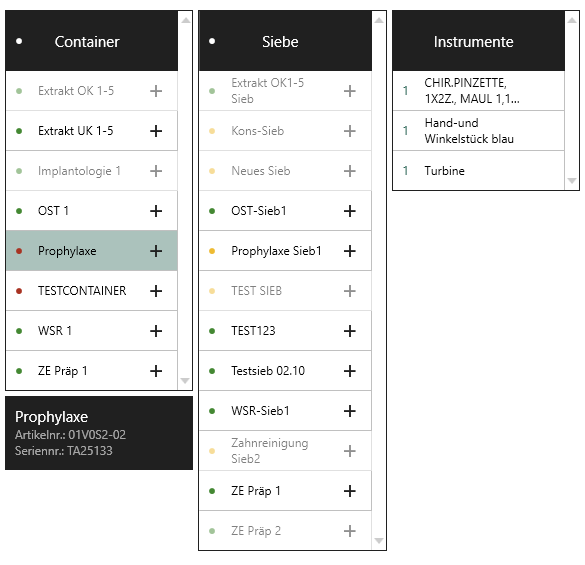Click the up arrow of Siebe list scrollbar
Image resolution: width=585 pixels, height=565 pixels.
click(379, 21)
